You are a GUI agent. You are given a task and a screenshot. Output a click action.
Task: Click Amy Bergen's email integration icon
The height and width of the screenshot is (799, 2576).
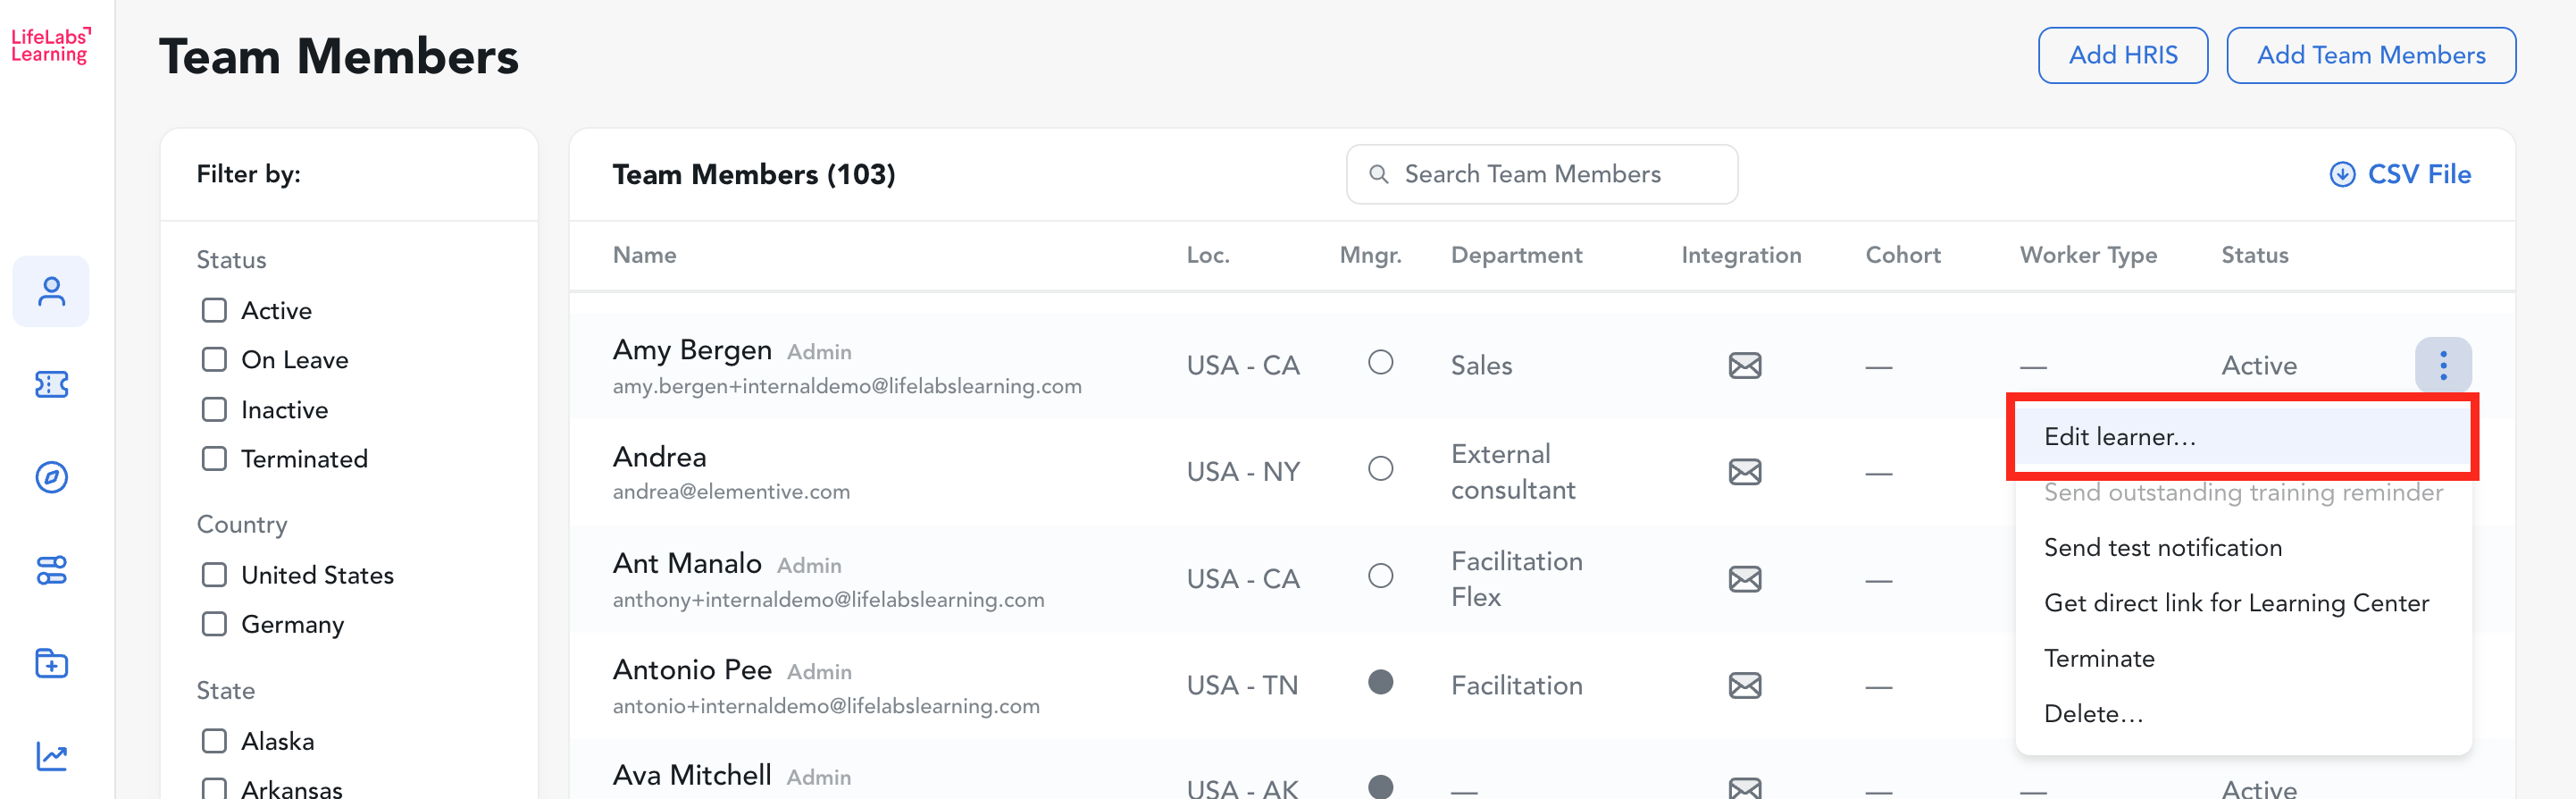[1744, 366]
